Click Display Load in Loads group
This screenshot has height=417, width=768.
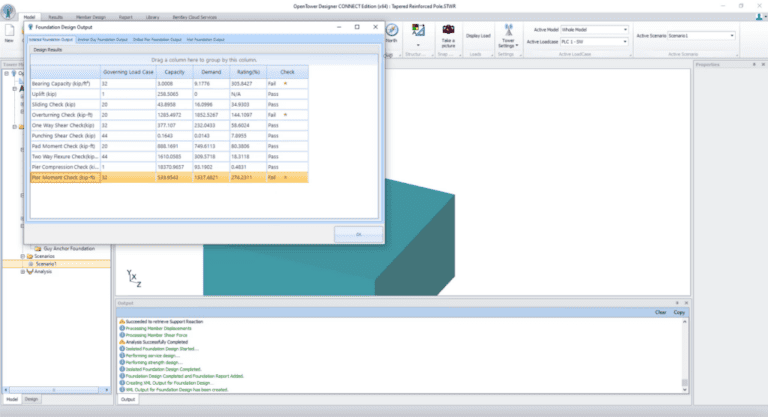coord(478,36)
